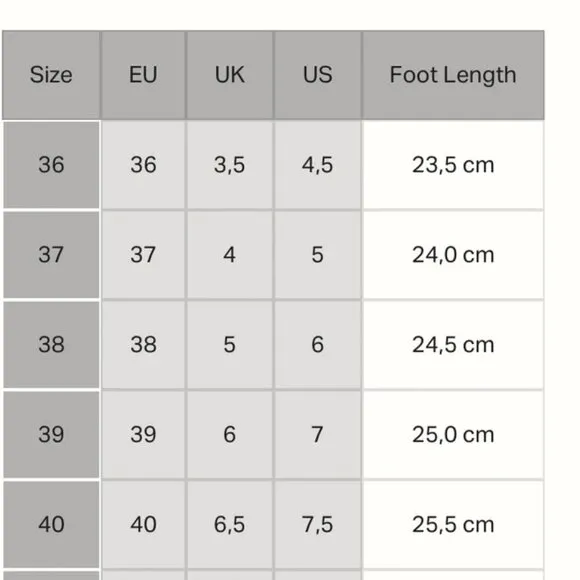Click the US 7 cell in row 39

click(x=318, y=435)
